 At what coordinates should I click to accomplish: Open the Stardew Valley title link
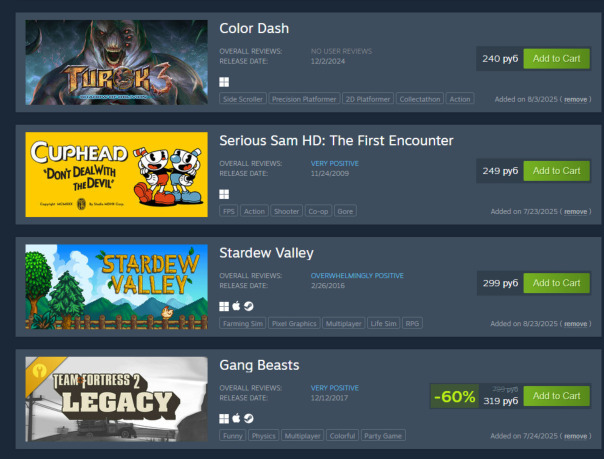(x=266, y=253)
